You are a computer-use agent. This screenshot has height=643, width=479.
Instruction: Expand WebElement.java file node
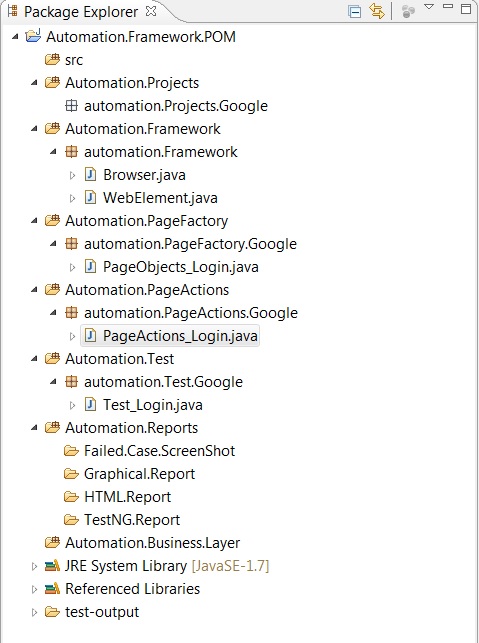(73, 198)
